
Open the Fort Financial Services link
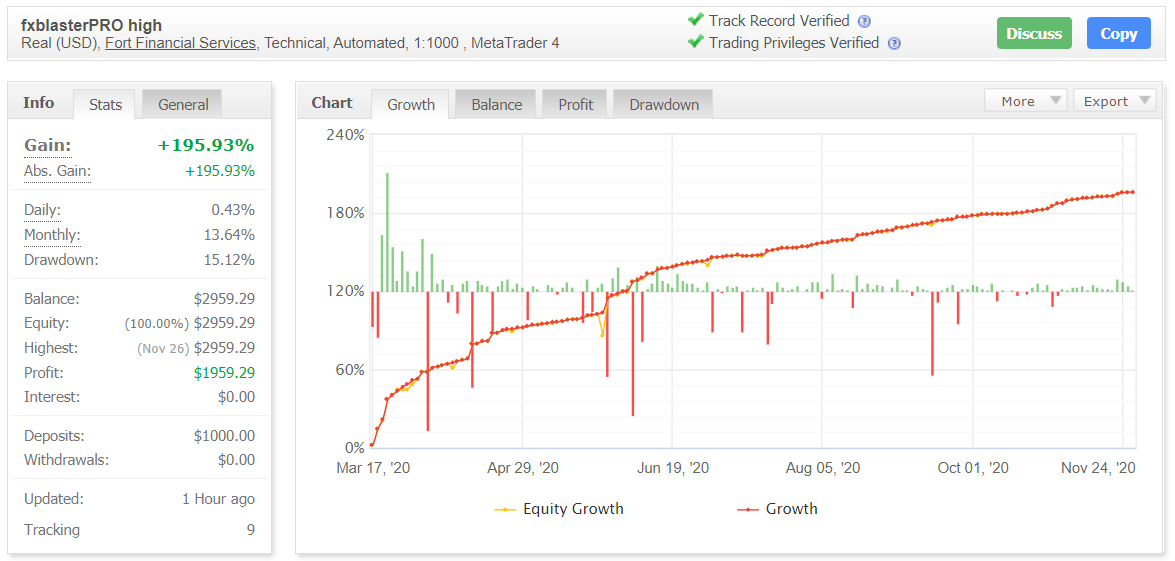(180, 43)
